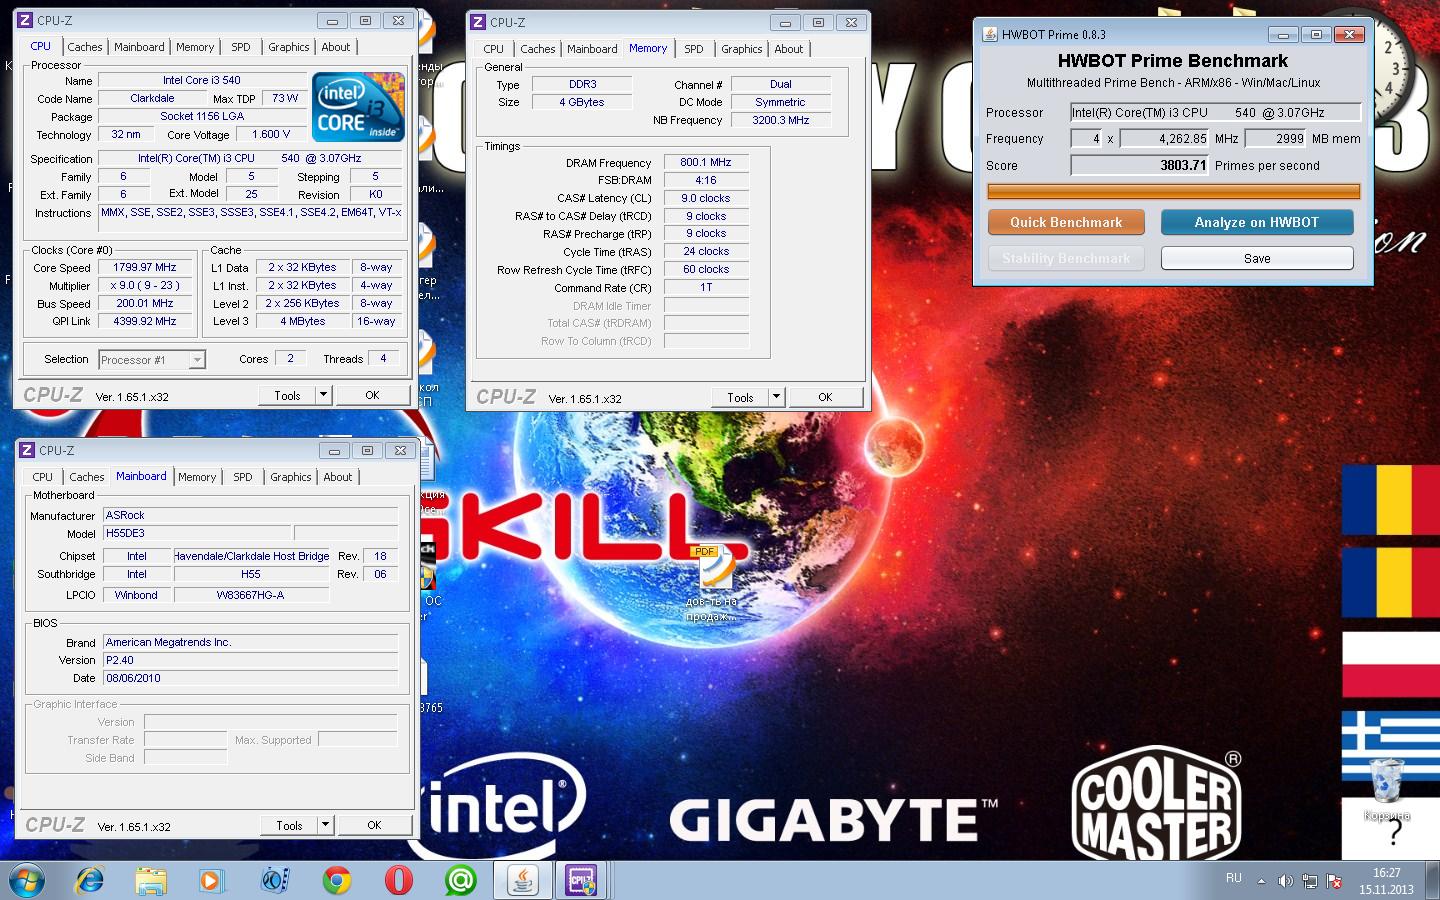Click OK in the CPU tab window
1440x900 pixels.
click(372, 395)
